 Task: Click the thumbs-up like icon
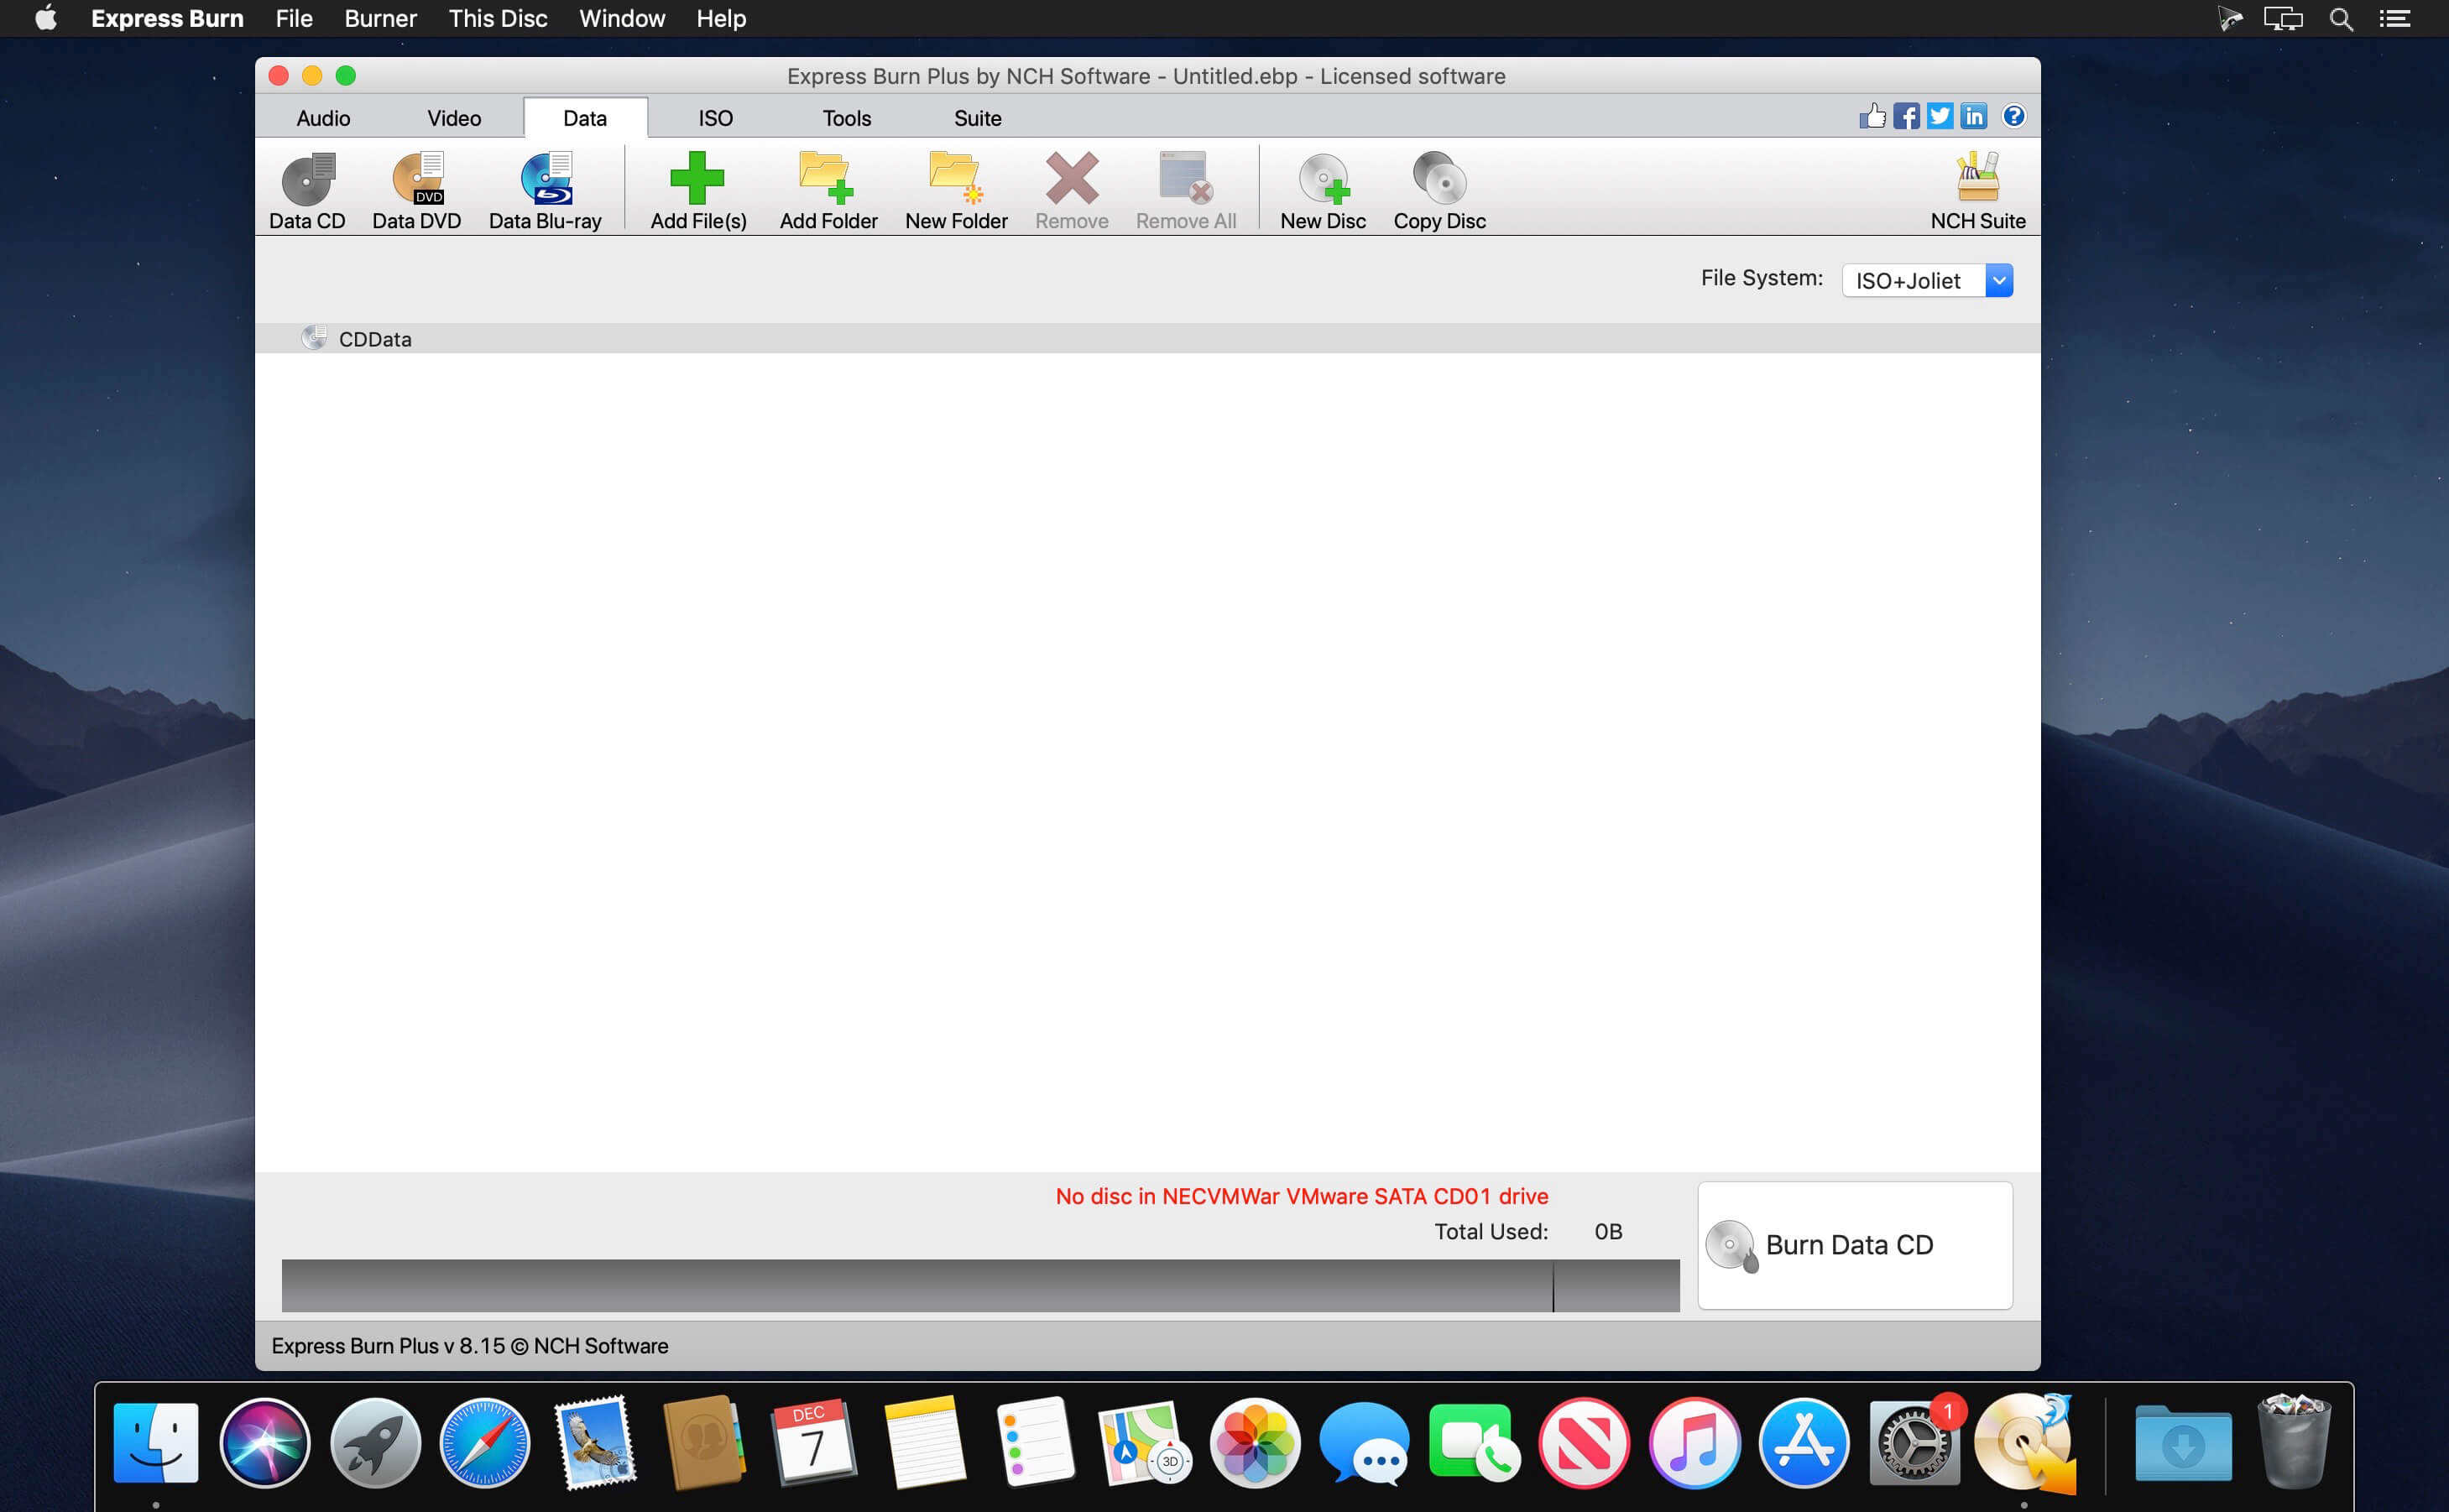point(1872,116)
